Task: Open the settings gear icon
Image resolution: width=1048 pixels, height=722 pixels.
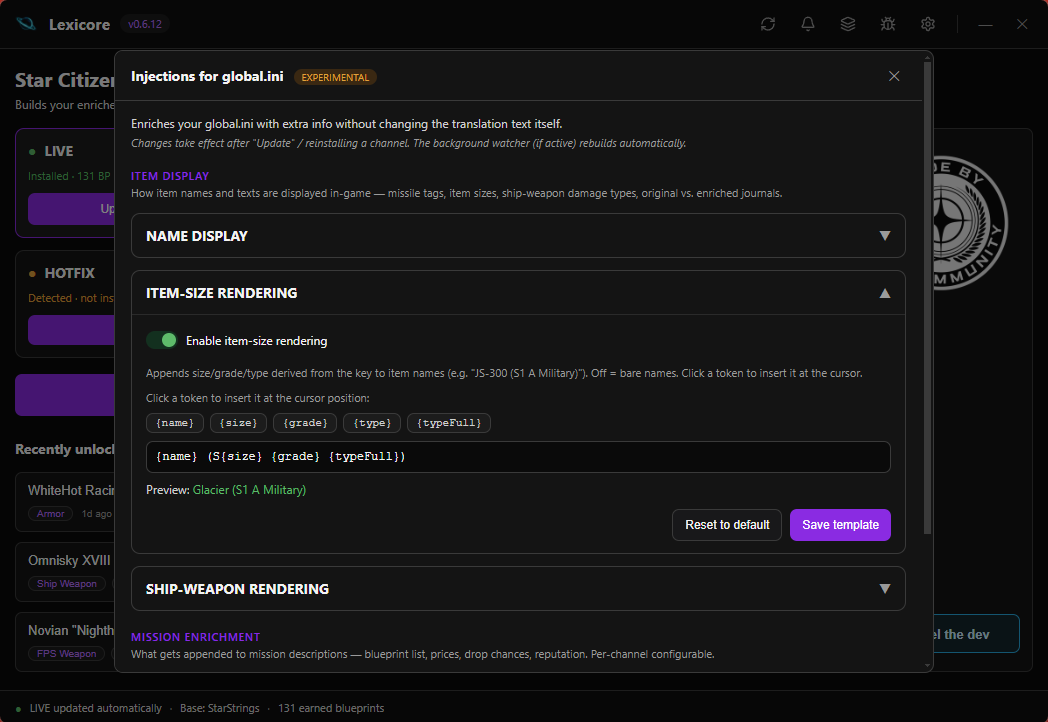Action: point(928,24)
